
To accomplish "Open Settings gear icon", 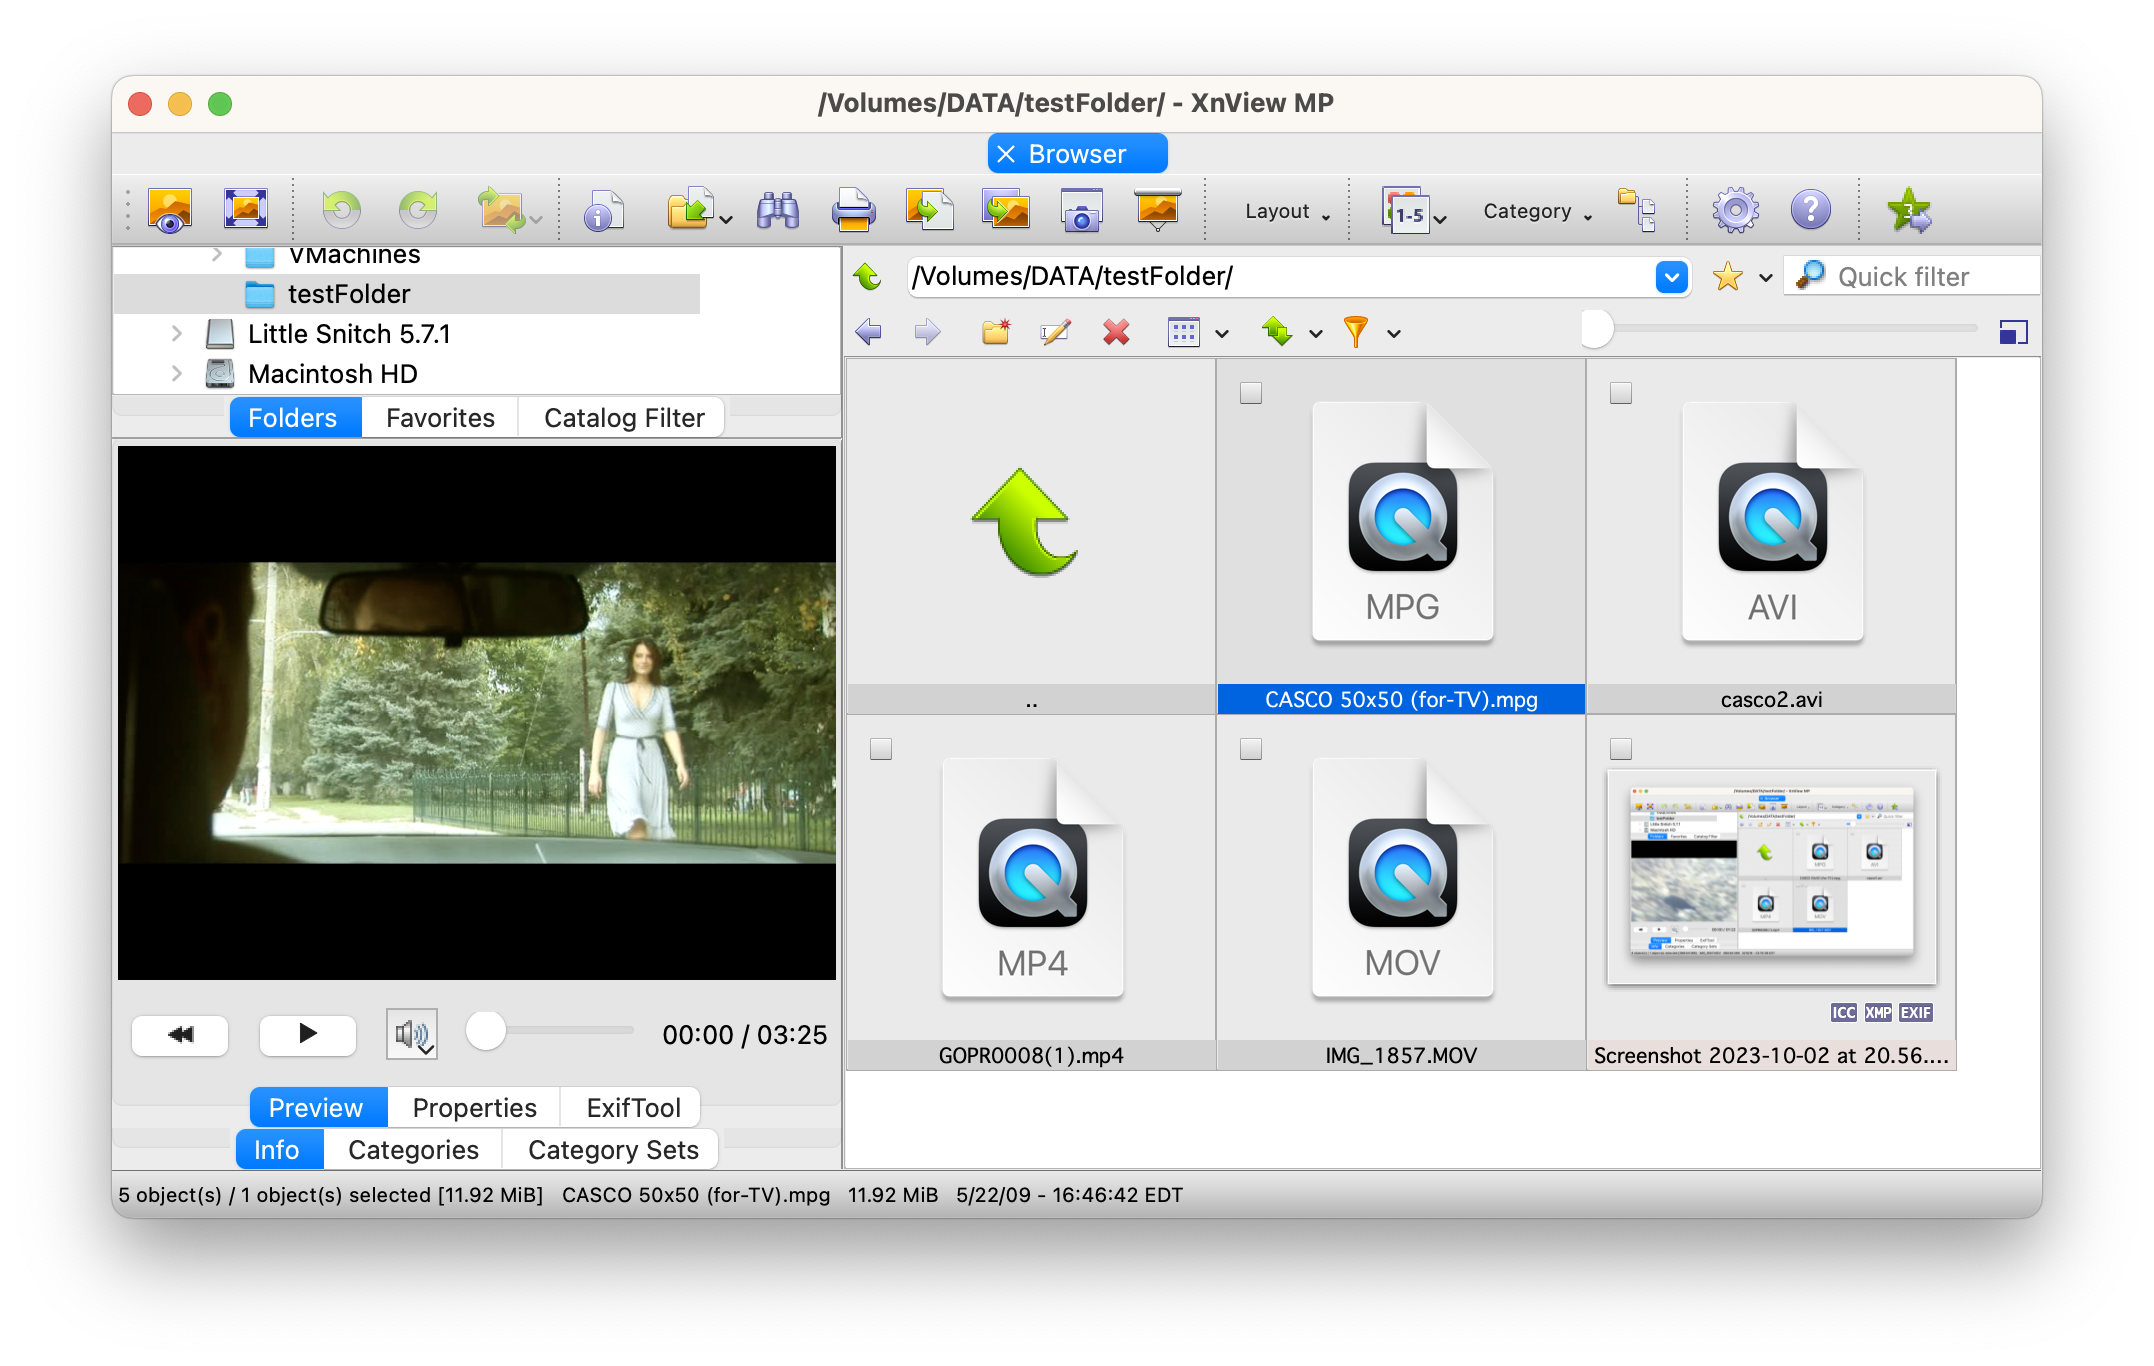I will click(1735, 211).
